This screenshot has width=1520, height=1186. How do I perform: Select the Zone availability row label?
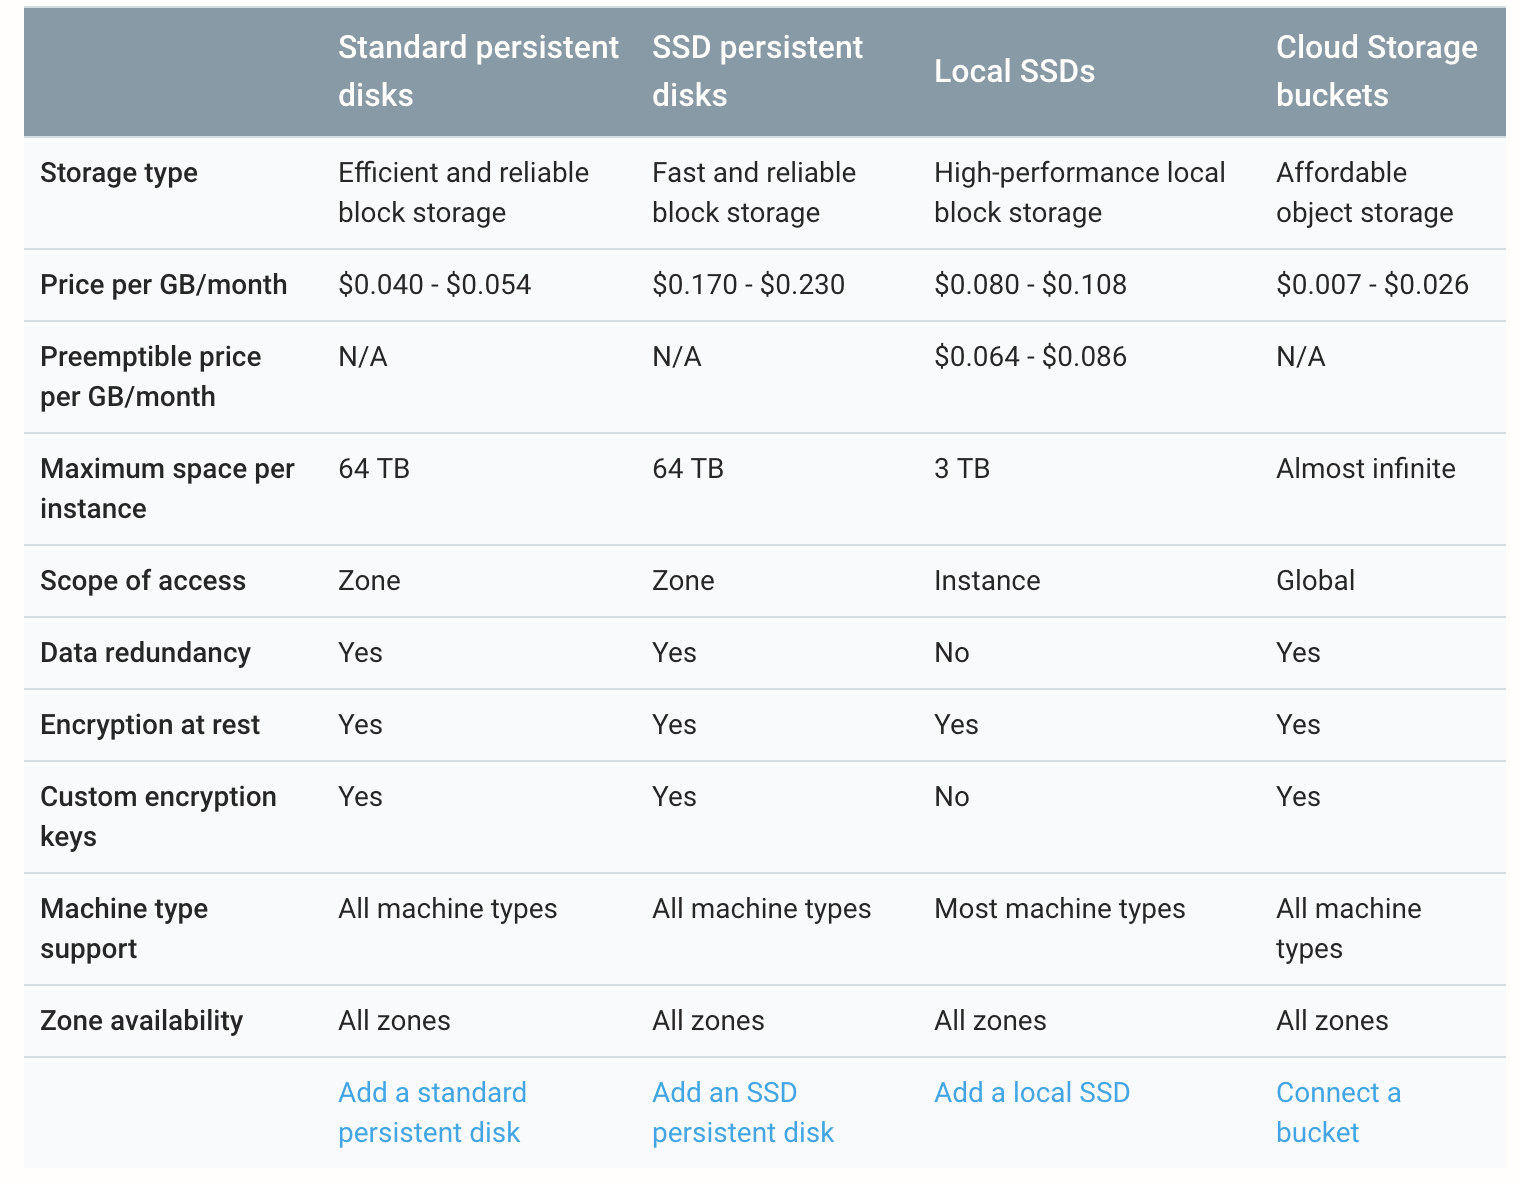point(141,1021)
